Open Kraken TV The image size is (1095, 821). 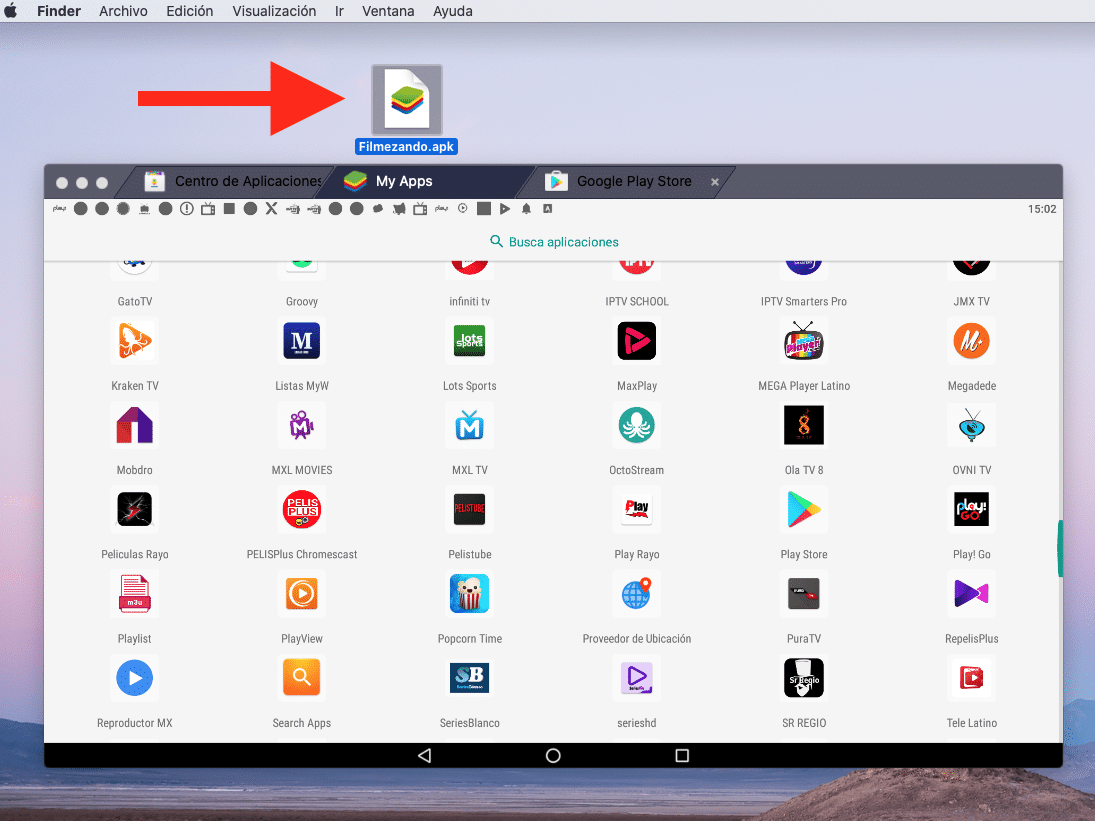coord(134,341)
